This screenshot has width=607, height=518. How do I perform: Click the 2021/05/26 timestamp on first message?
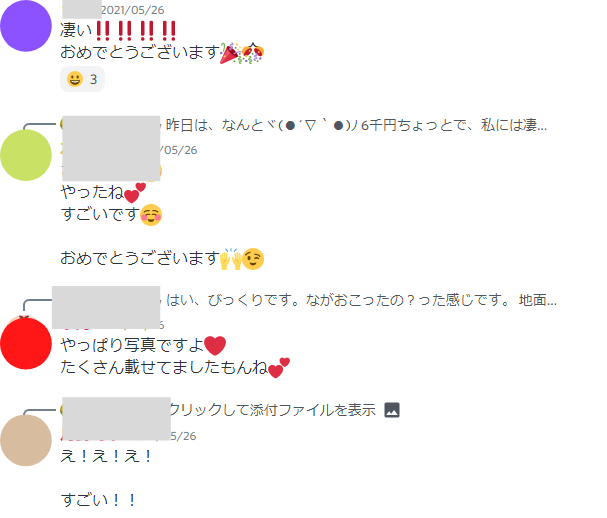pos(133,10)
